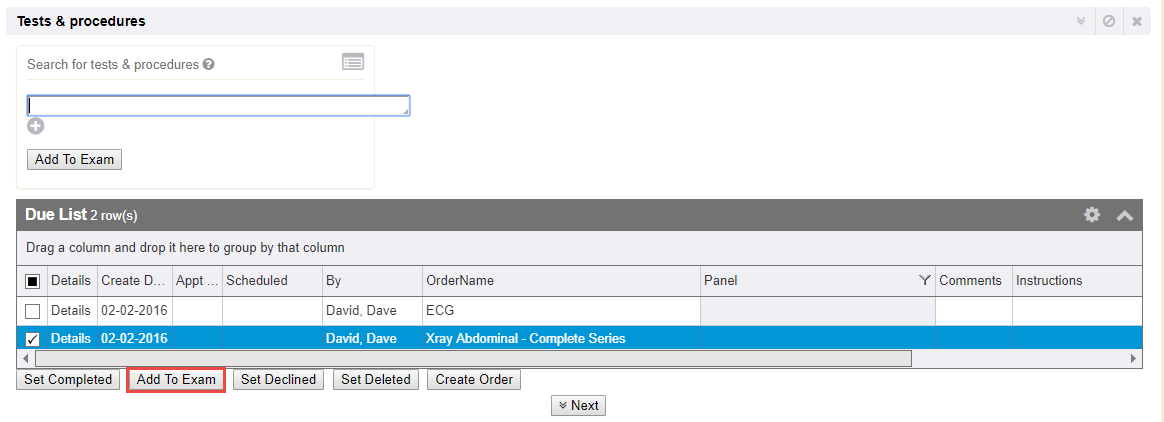Click the Set Completed button
The width and height of the screenshot is (1164, 422).
tap(68, 380)
